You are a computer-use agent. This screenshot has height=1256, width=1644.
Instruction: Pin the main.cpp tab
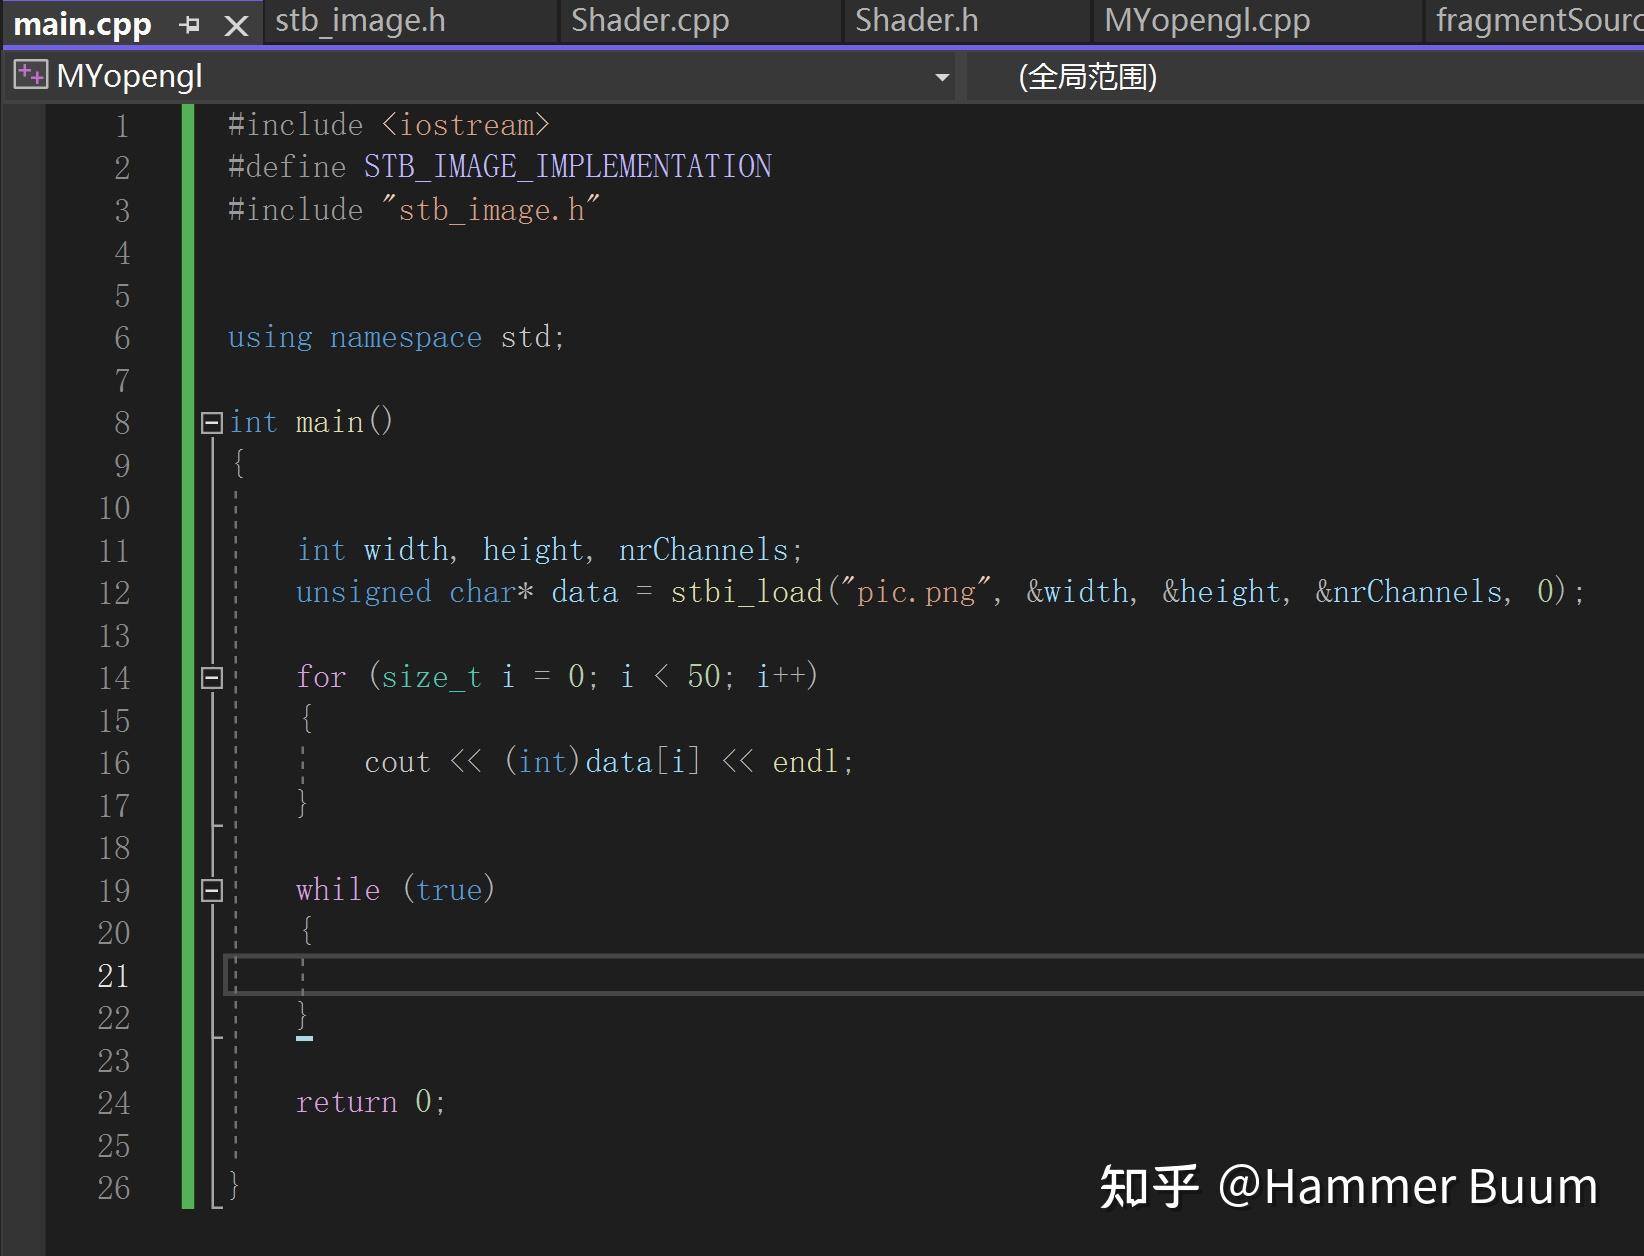pos(190,23)
